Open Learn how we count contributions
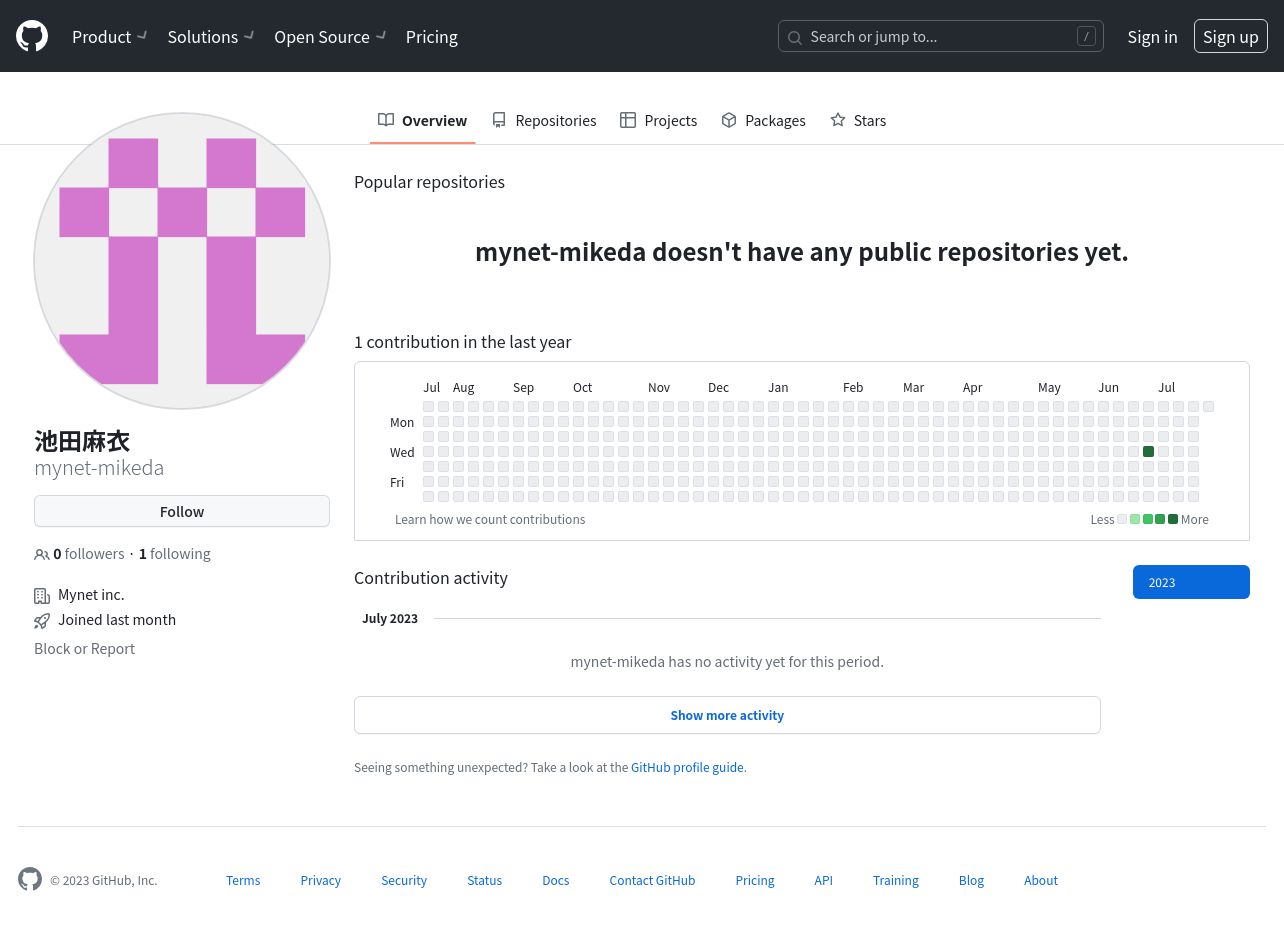 [x=490, y=519]
